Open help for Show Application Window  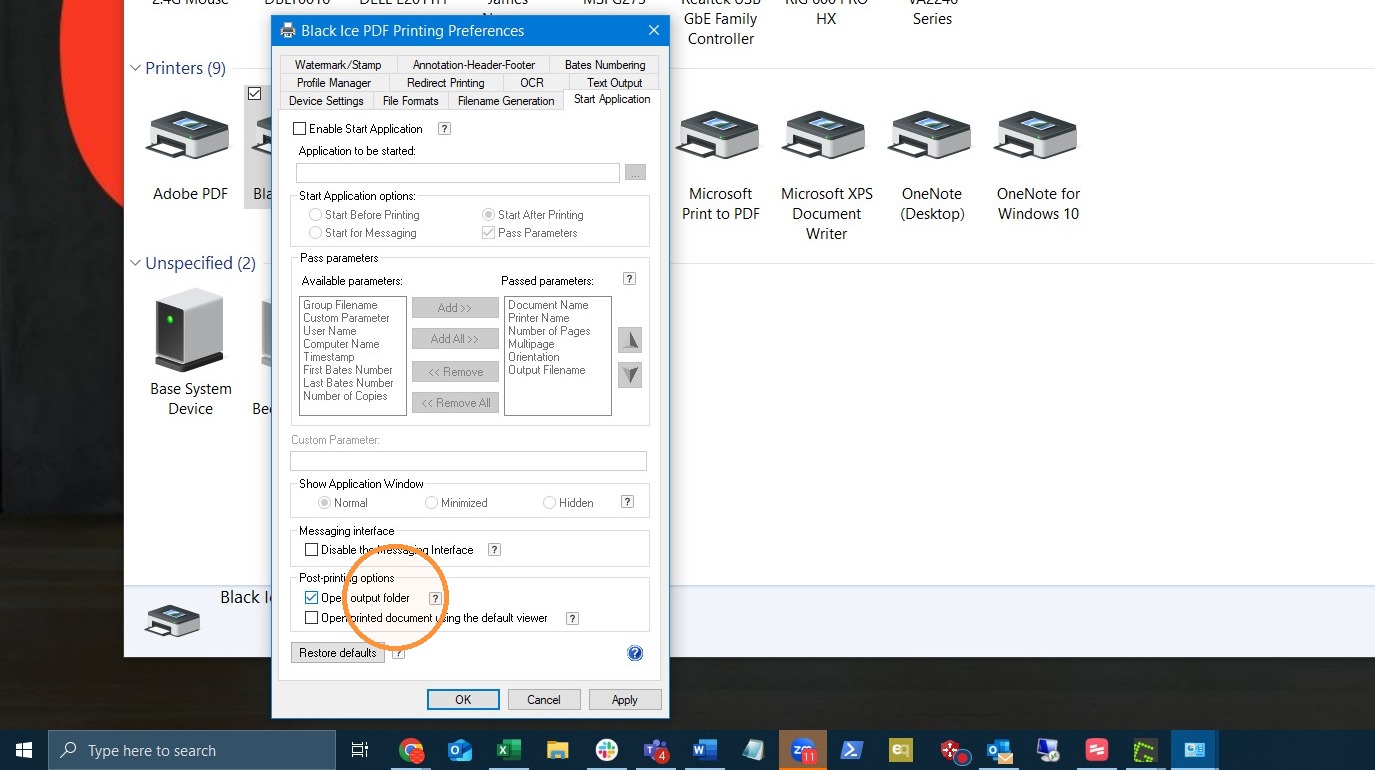pyautogui.click(x=628, y=502)
